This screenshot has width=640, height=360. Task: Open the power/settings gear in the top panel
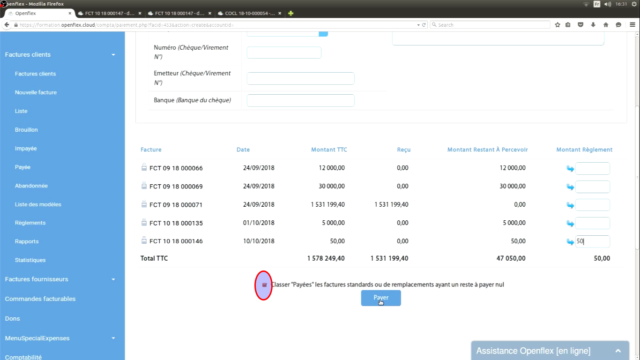pyautogui.click(x=635, y=4)
